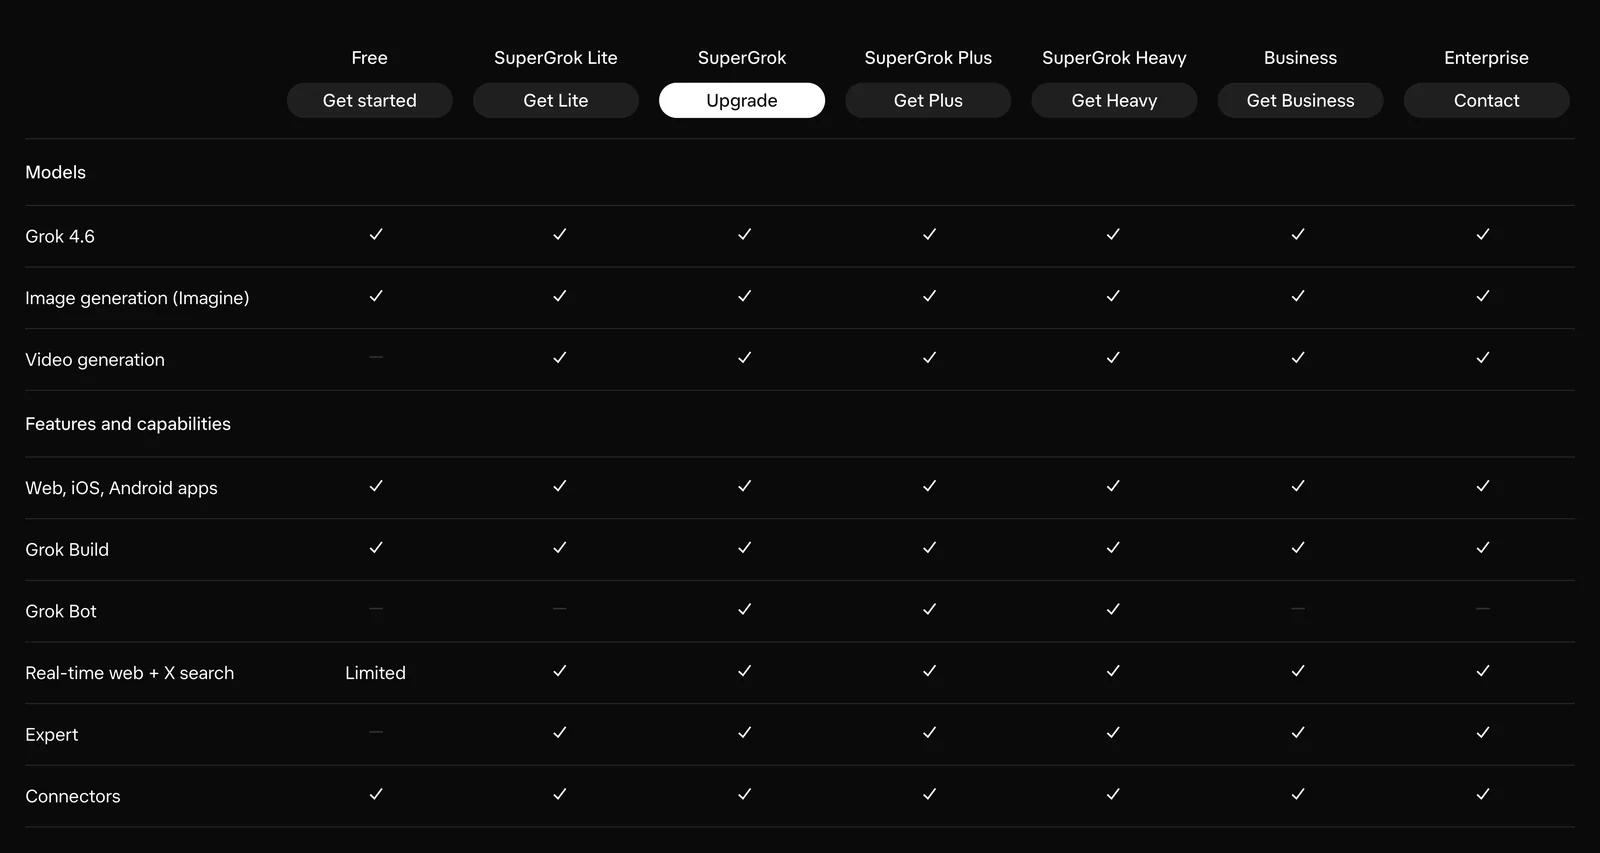
Task: Click the Get Business button
Action: tap(1300, 100)
